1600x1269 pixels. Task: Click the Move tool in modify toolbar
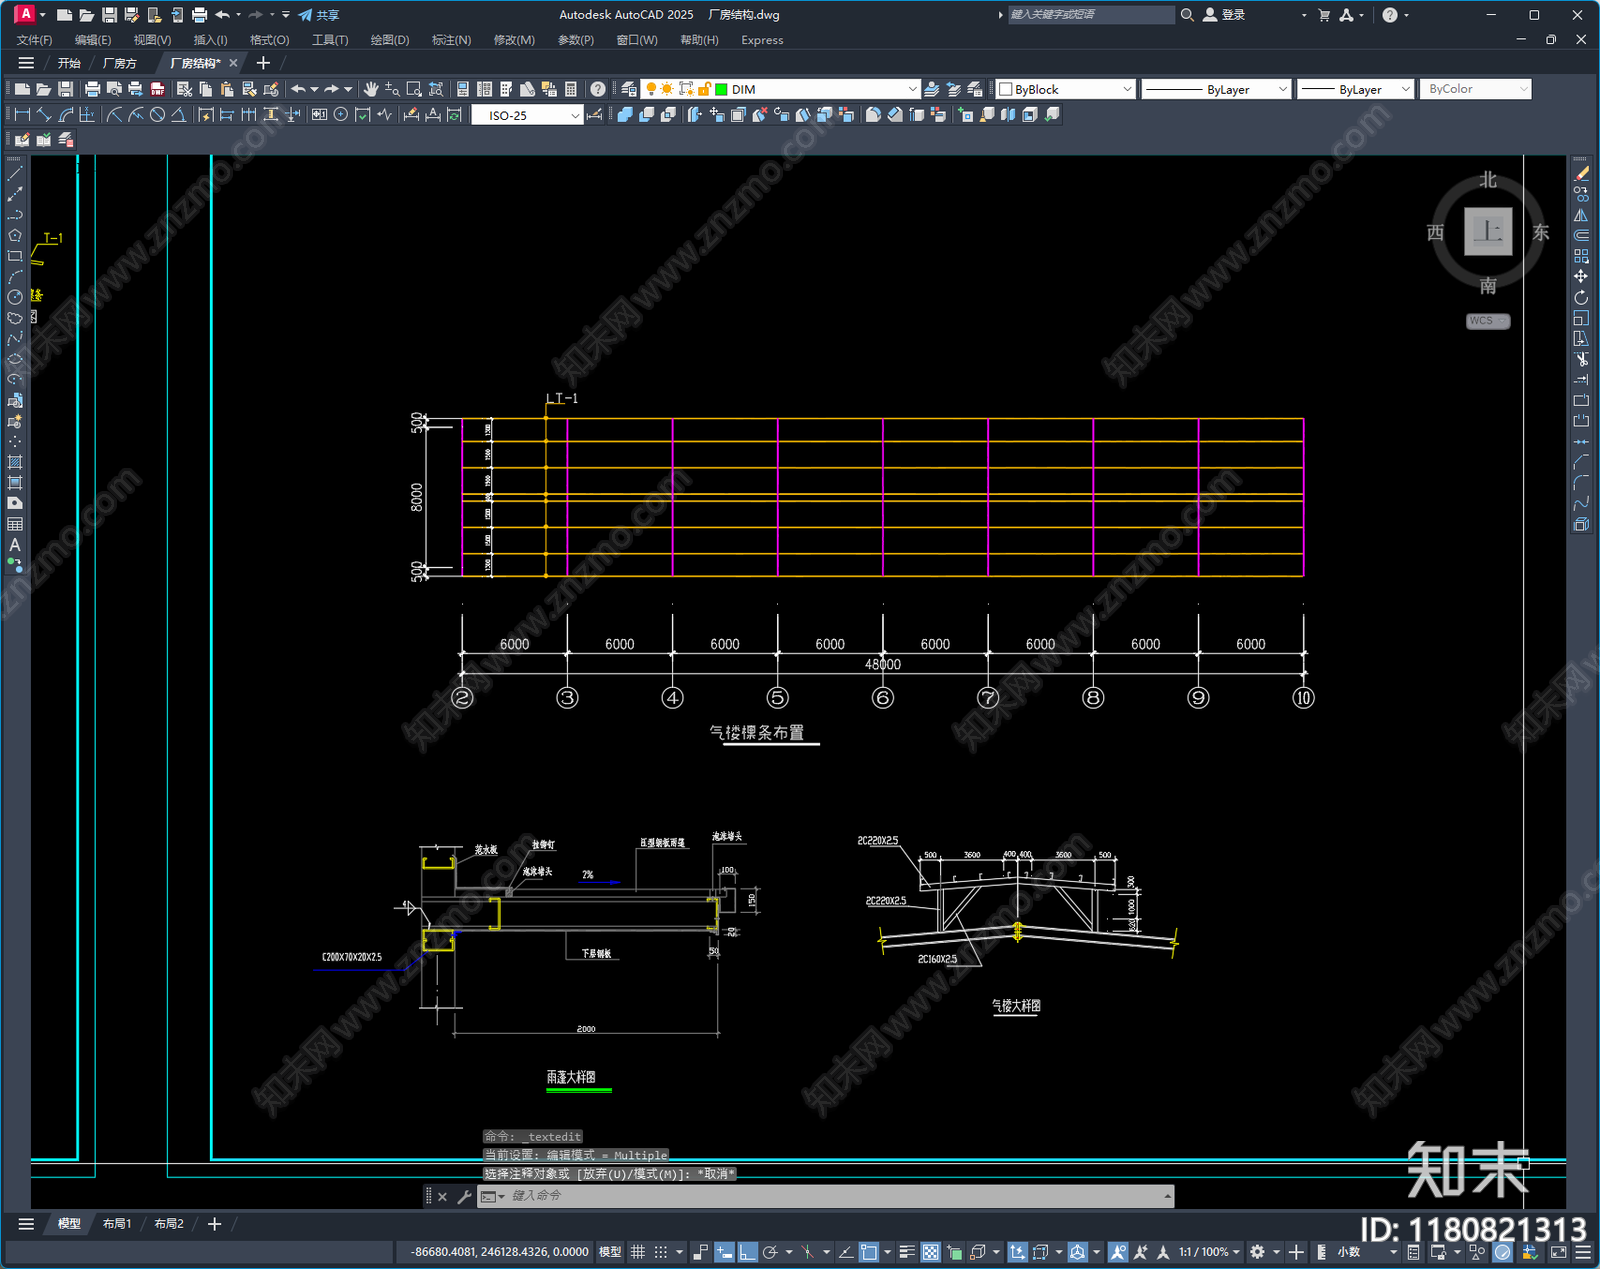coord(1581,277)
